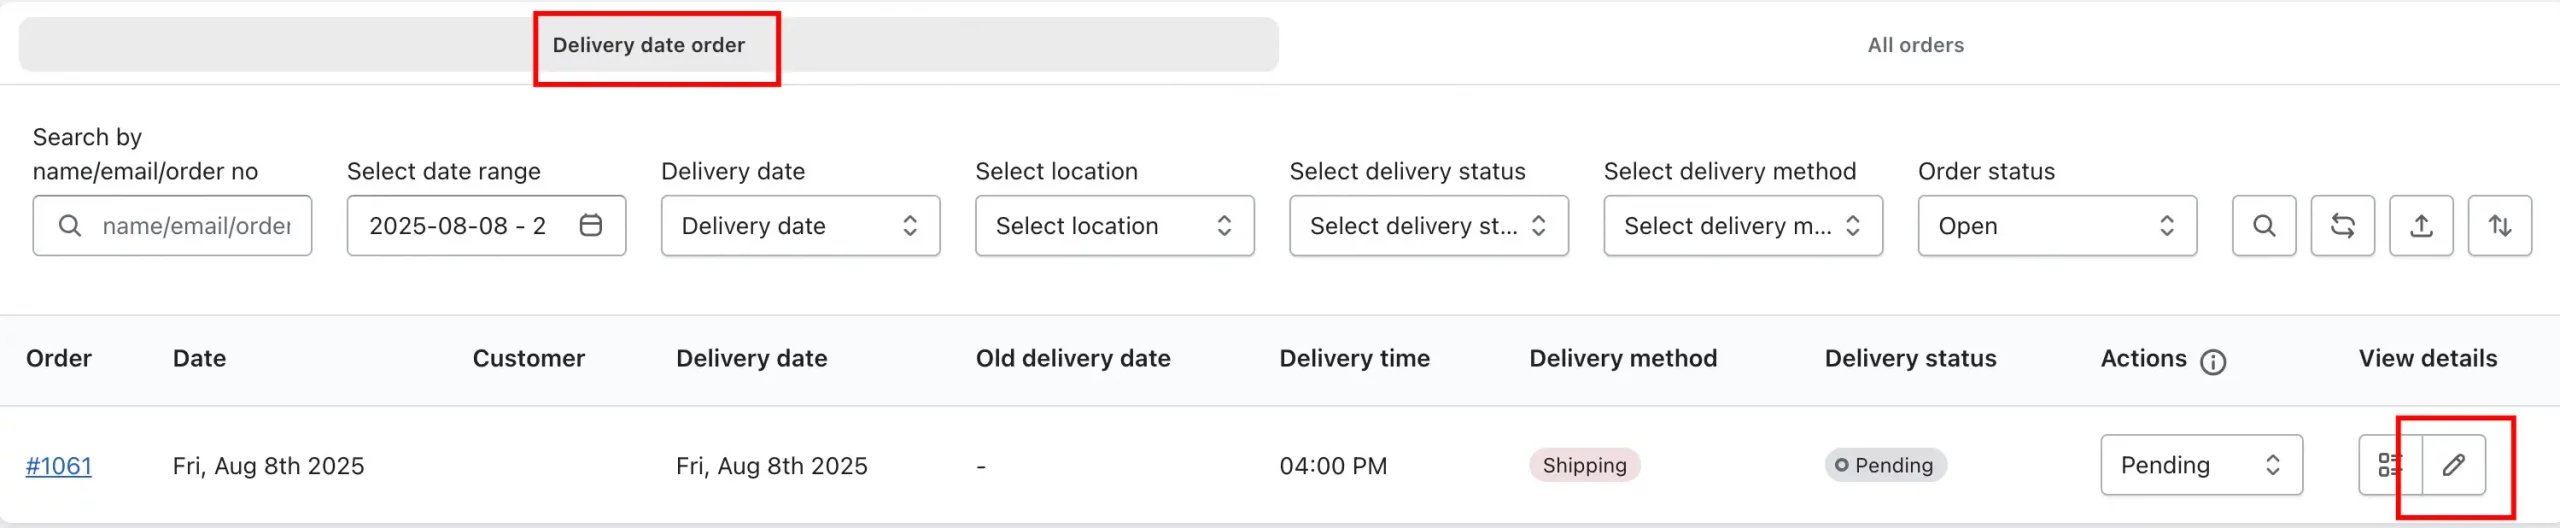2560x528 pixels.
Task: Focus the name/email/order search field
Action: (172, 226)
